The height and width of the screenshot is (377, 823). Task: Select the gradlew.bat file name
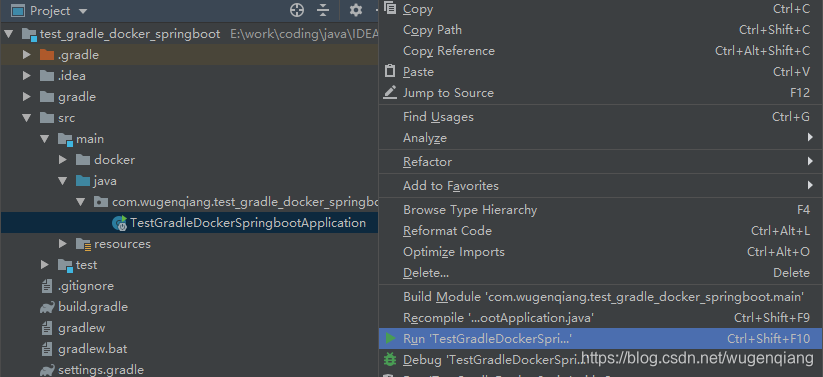point(92,349)
